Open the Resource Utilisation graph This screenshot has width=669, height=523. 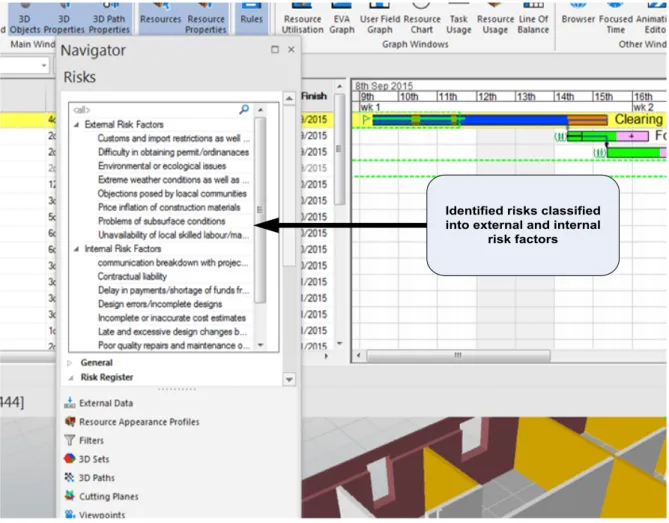(303, 19)
